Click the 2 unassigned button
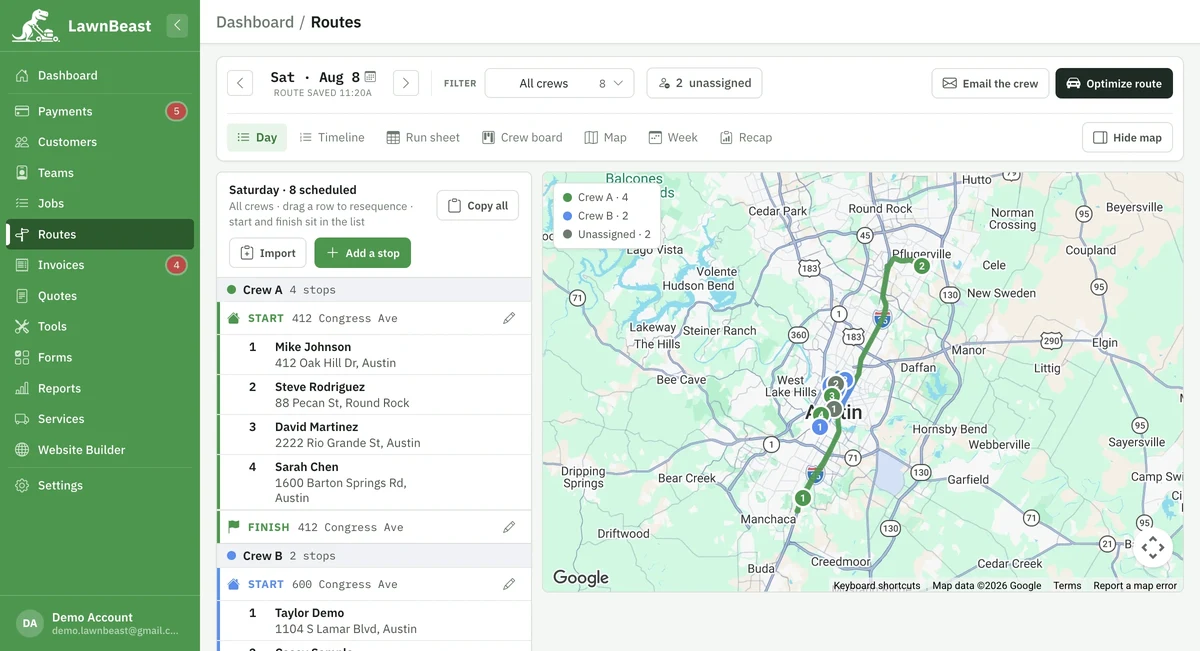Image resolution: width=1200 pixels, height=651 pixels. (704, 83)
